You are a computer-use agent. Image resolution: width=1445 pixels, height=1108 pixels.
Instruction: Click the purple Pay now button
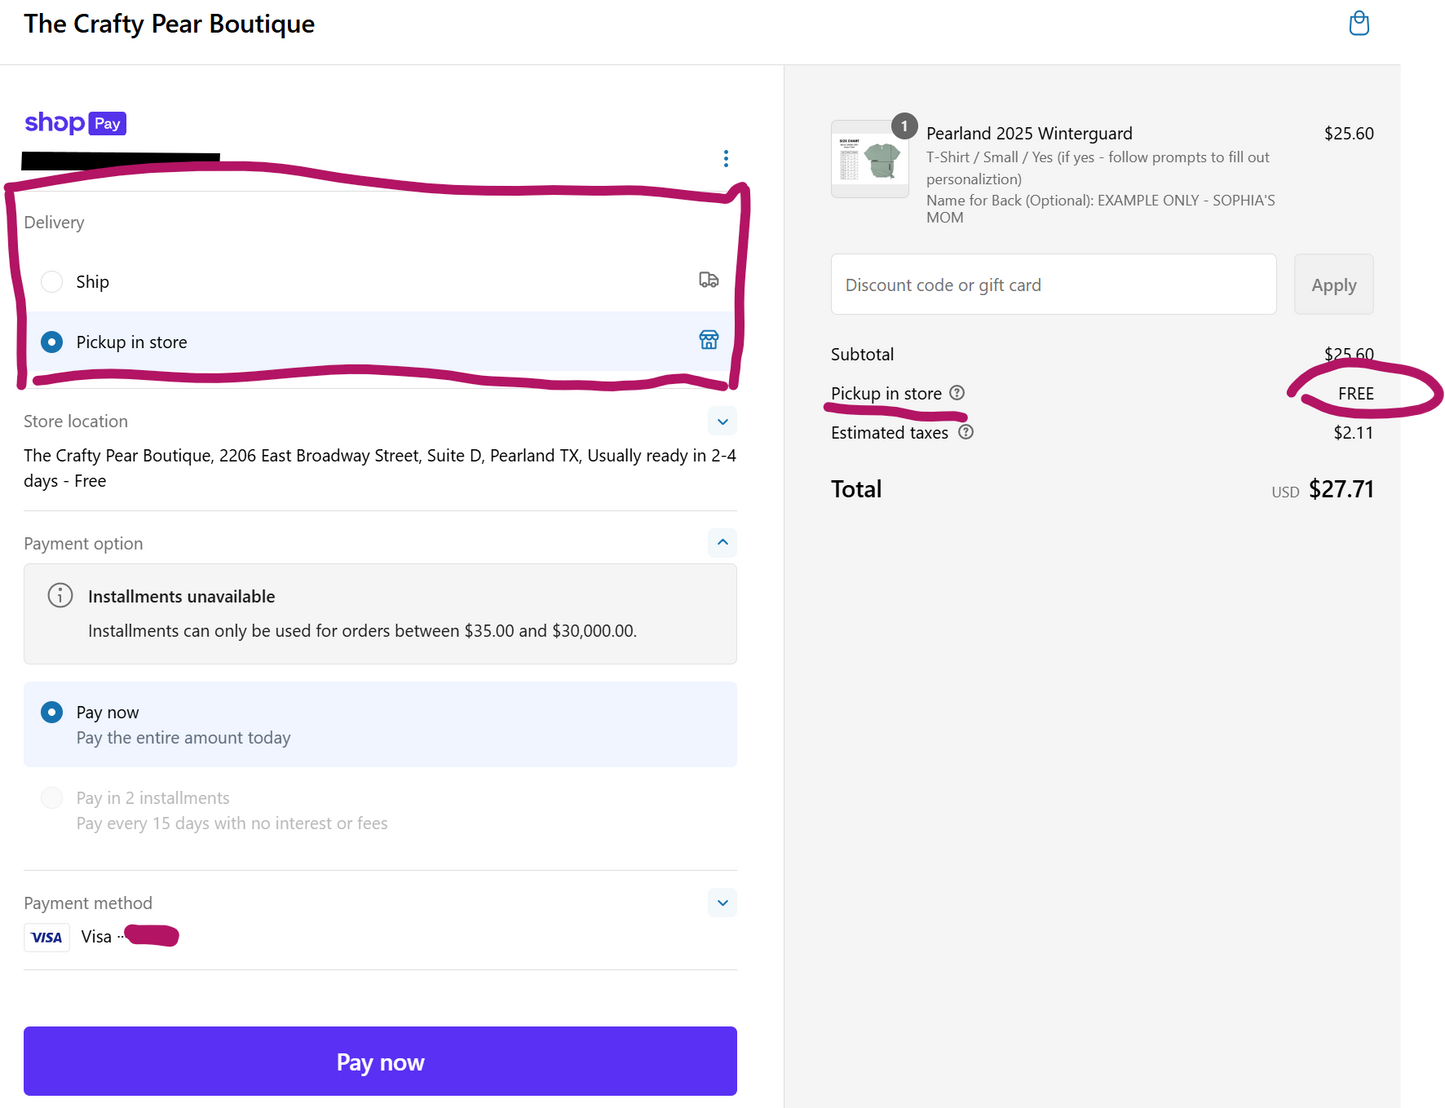pyautogui.click(x=380, y=1061)
